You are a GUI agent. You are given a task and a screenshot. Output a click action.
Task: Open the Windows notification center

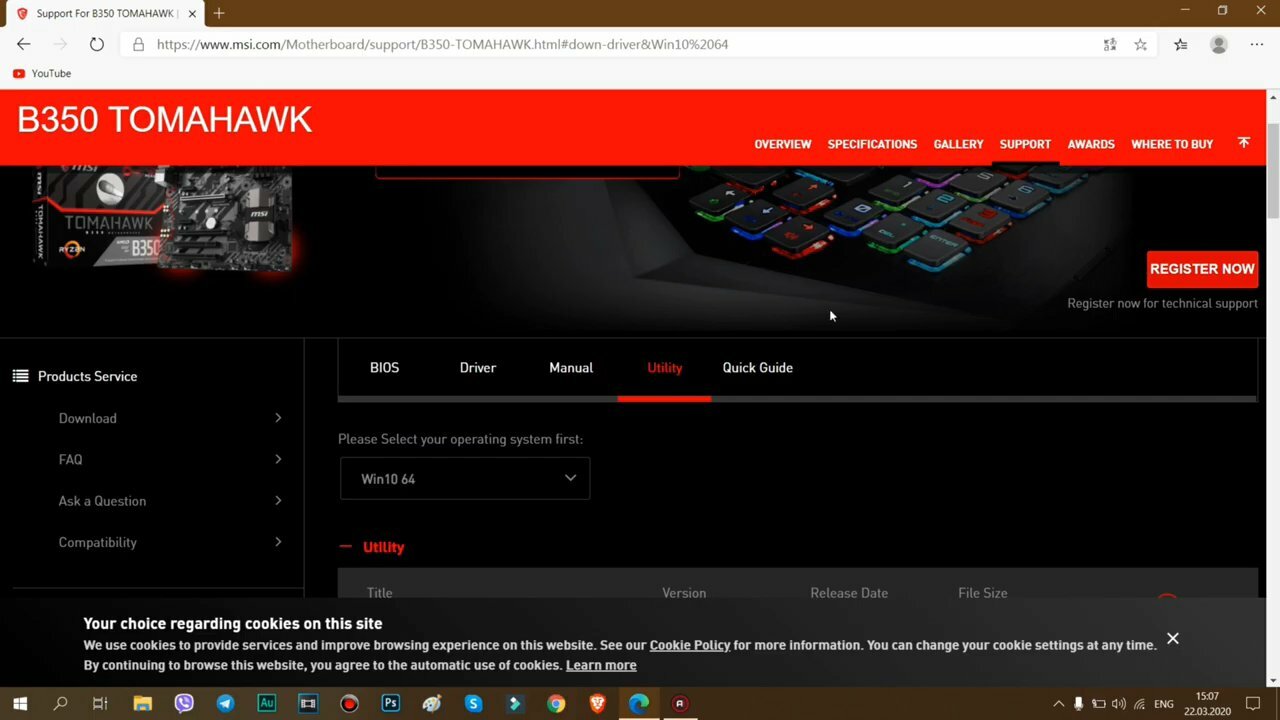pos(1253,704)
